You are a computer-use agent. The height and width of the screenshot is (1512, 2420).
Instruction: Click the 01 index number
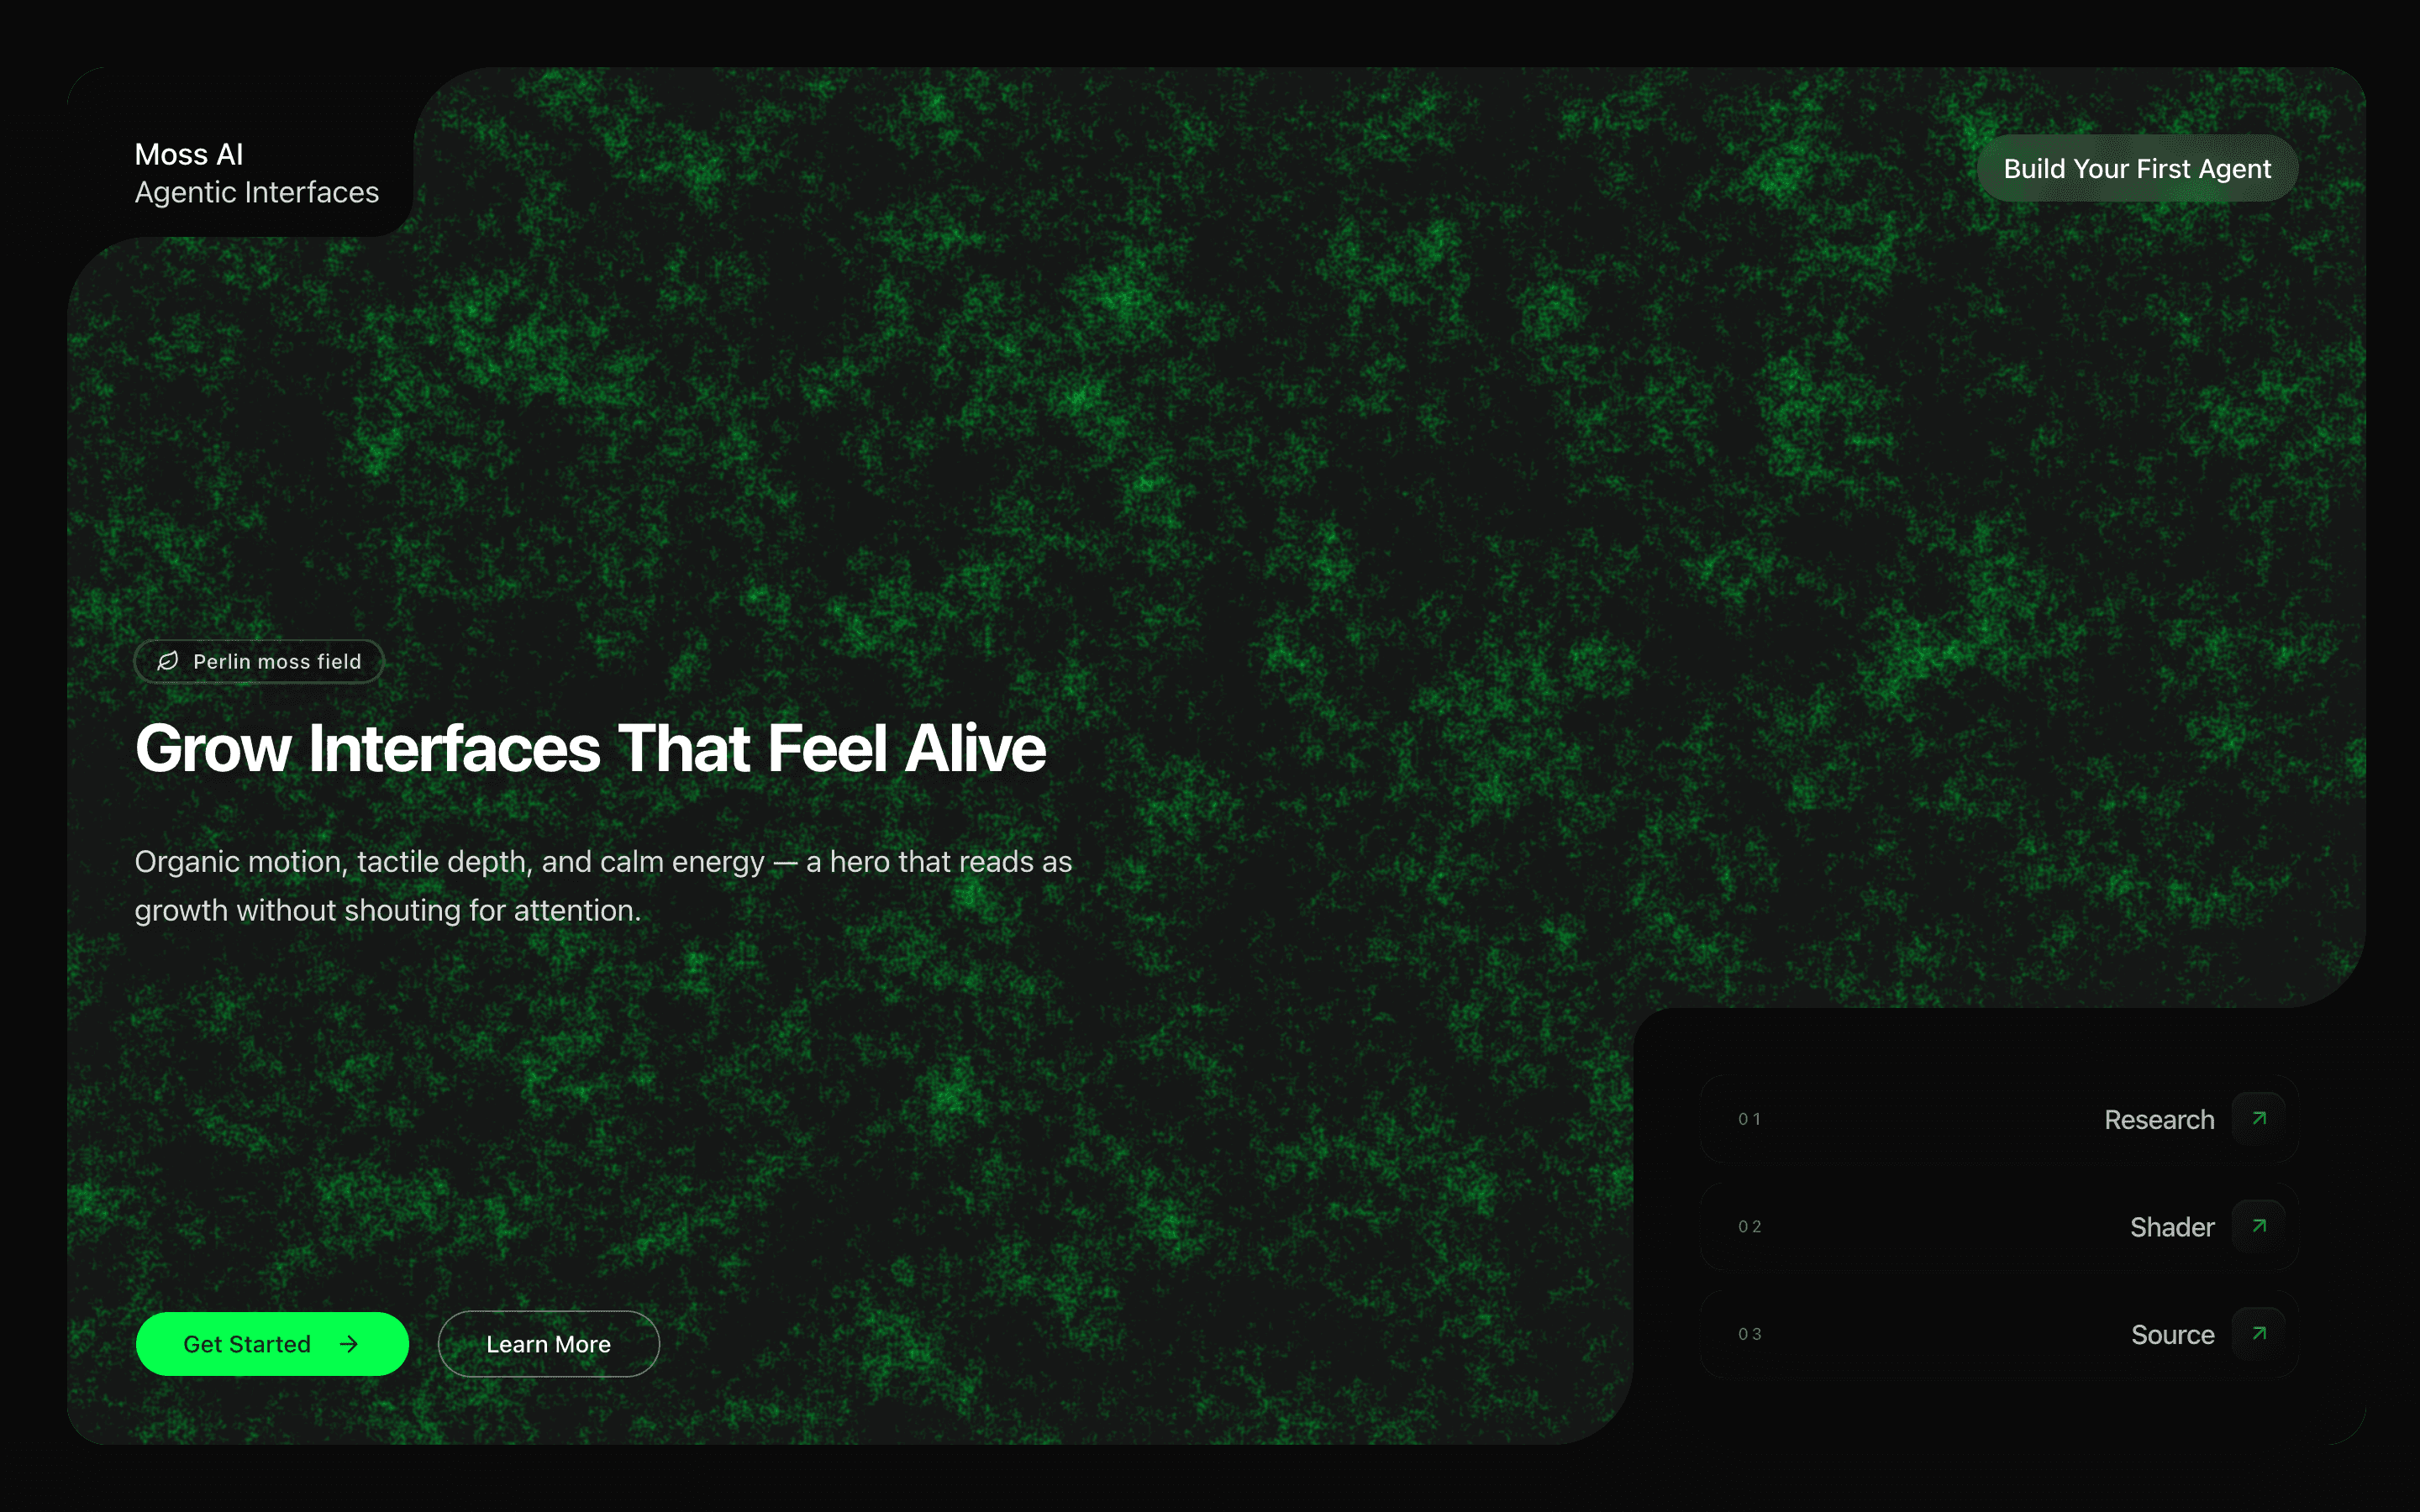[x=1749, y=1119]
